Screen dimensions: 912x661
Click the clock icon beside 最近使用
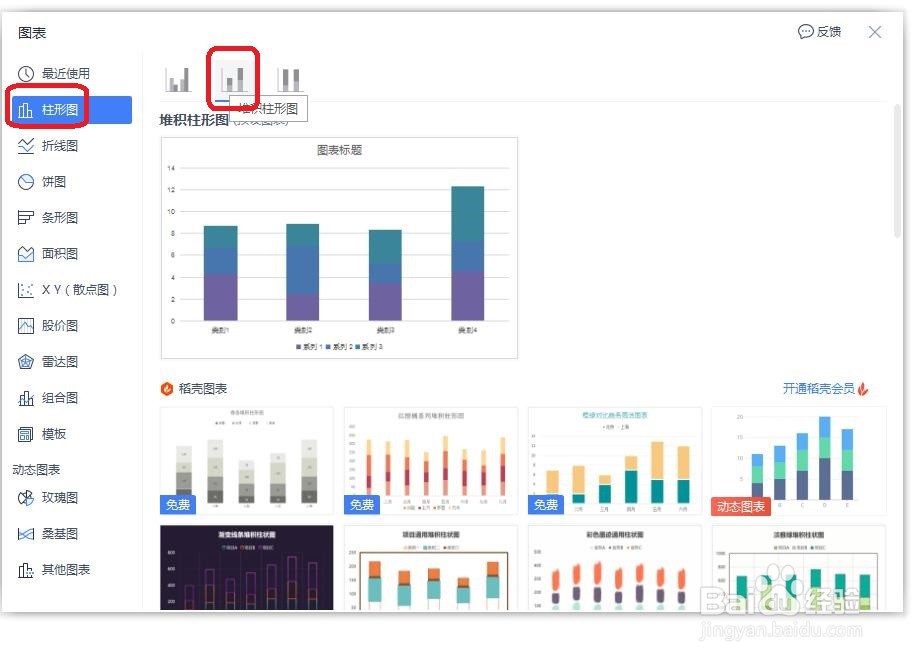click(26, 73)
